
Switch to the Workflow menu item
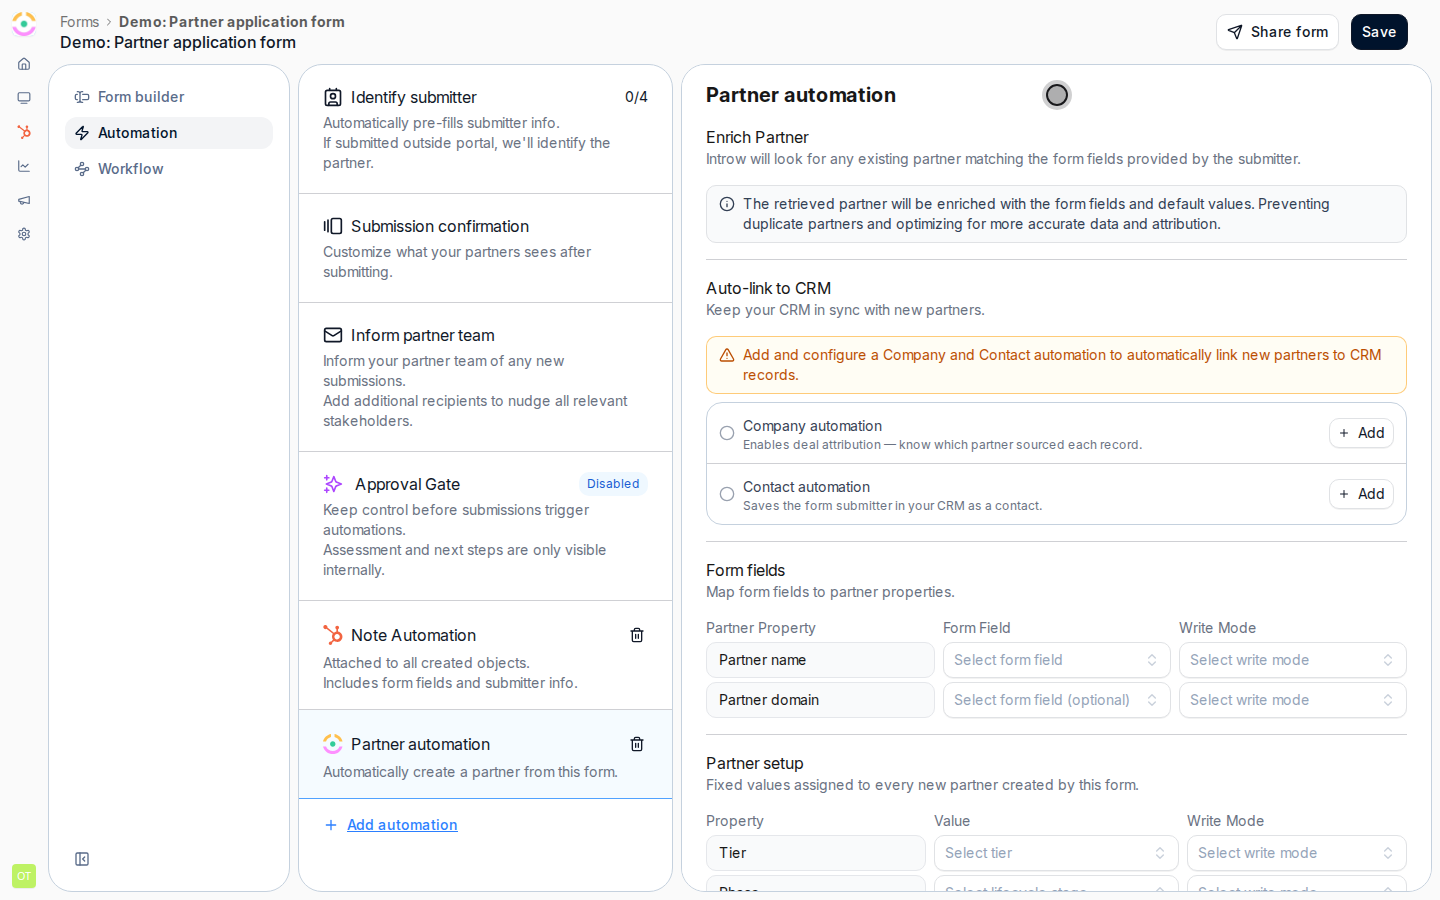point(169,169)
